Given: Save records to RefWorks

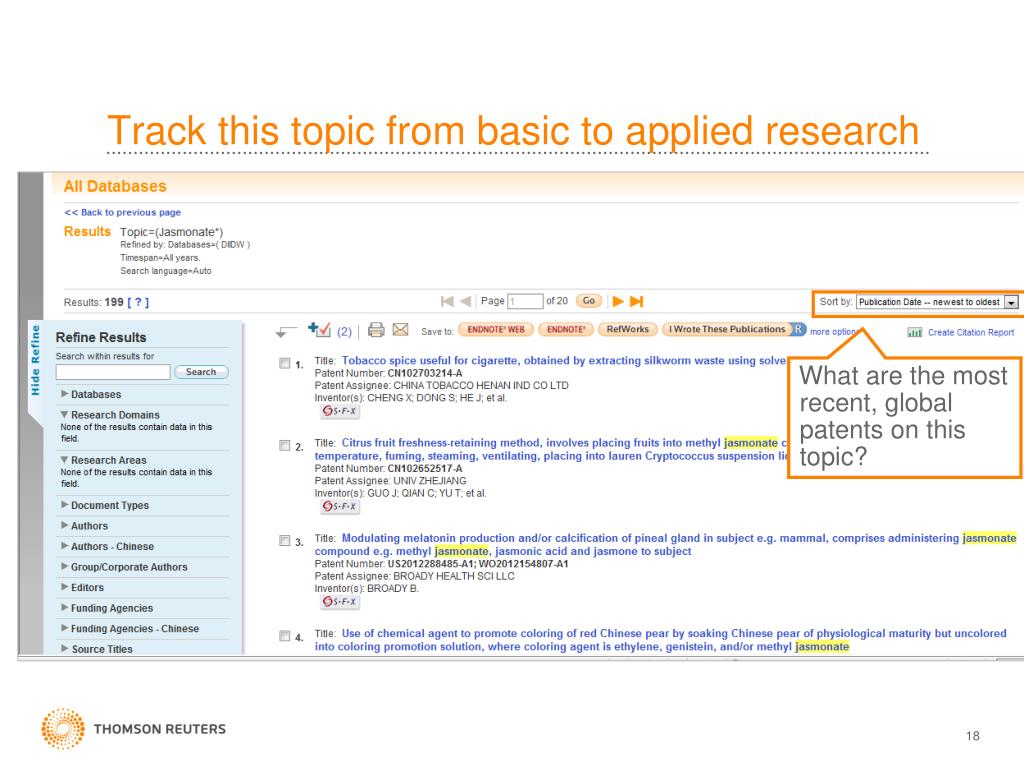Looking at the screenshot, I should coord(628,330).
